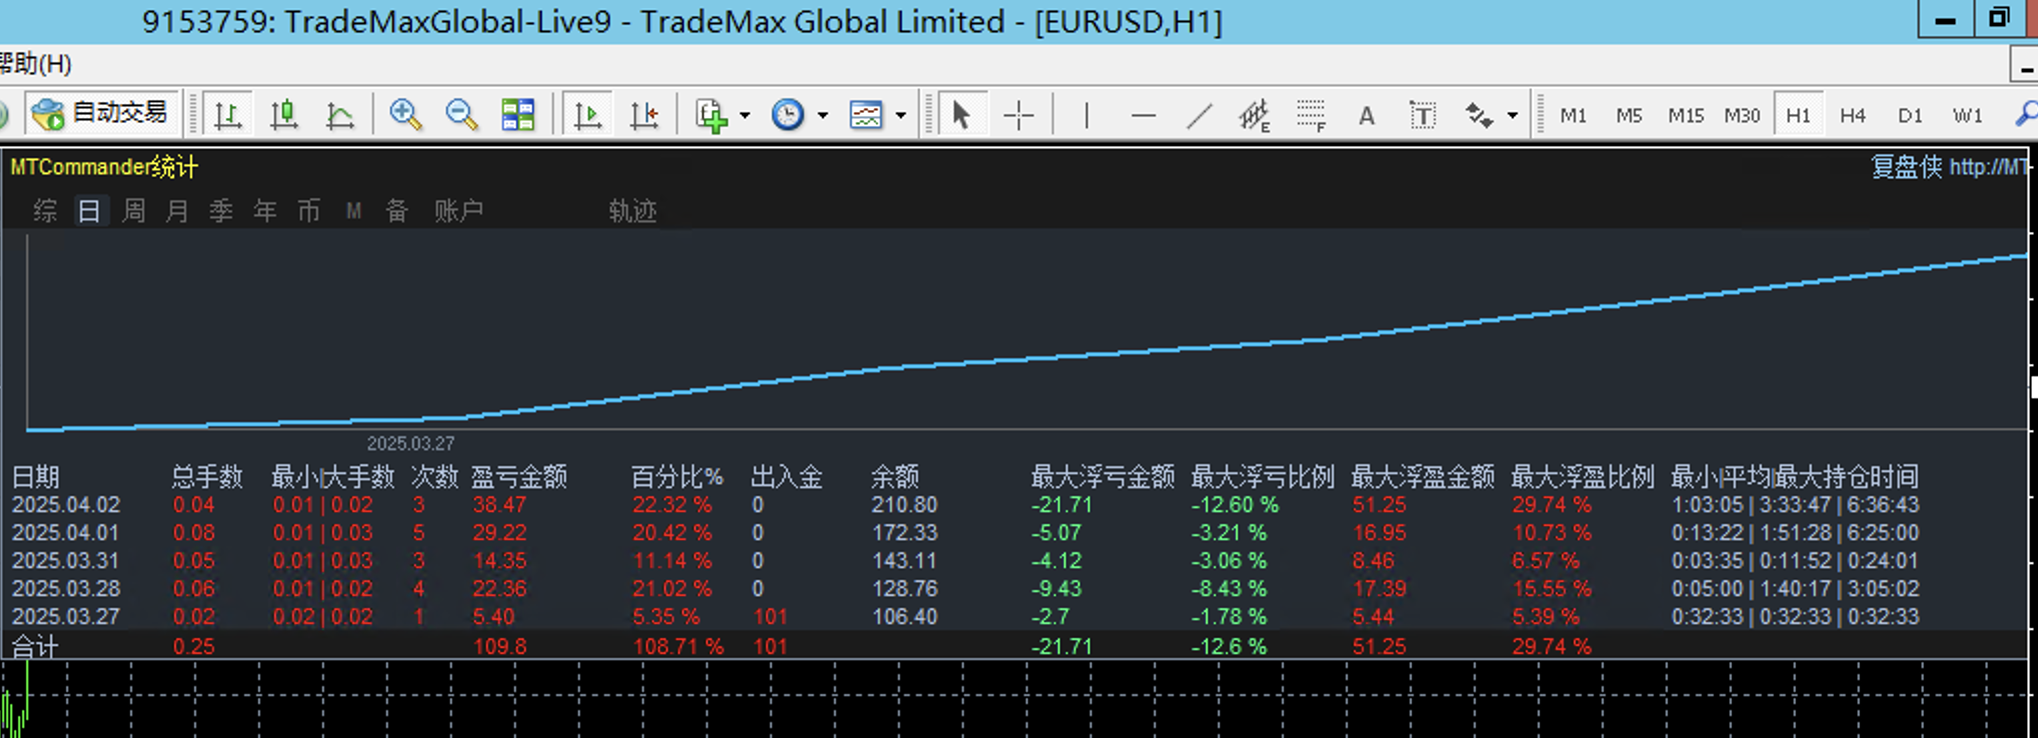Select the text label T tool

[1422, 116]
